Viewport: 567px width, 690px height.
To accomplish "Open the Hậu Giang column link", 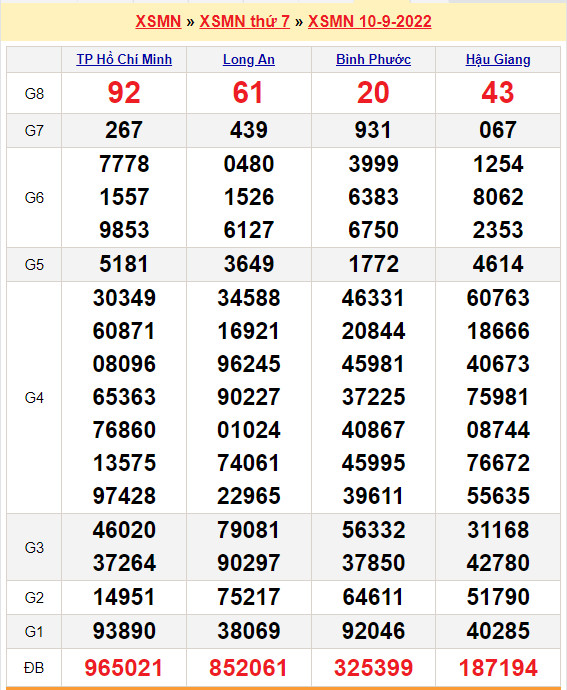I will point(498,59).
